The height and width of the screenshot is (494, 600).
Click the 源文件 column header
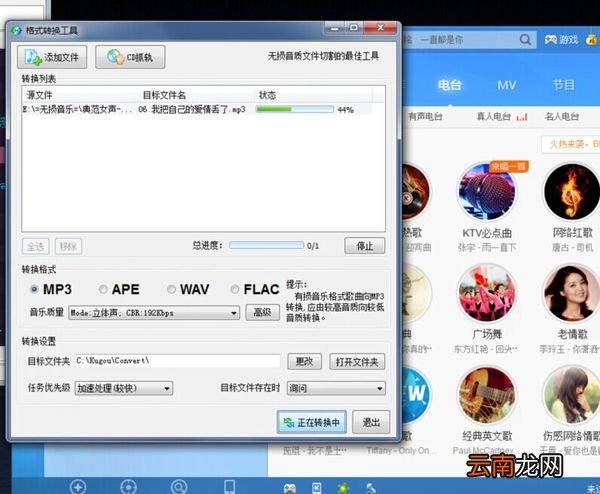click(x=80, y=95)
